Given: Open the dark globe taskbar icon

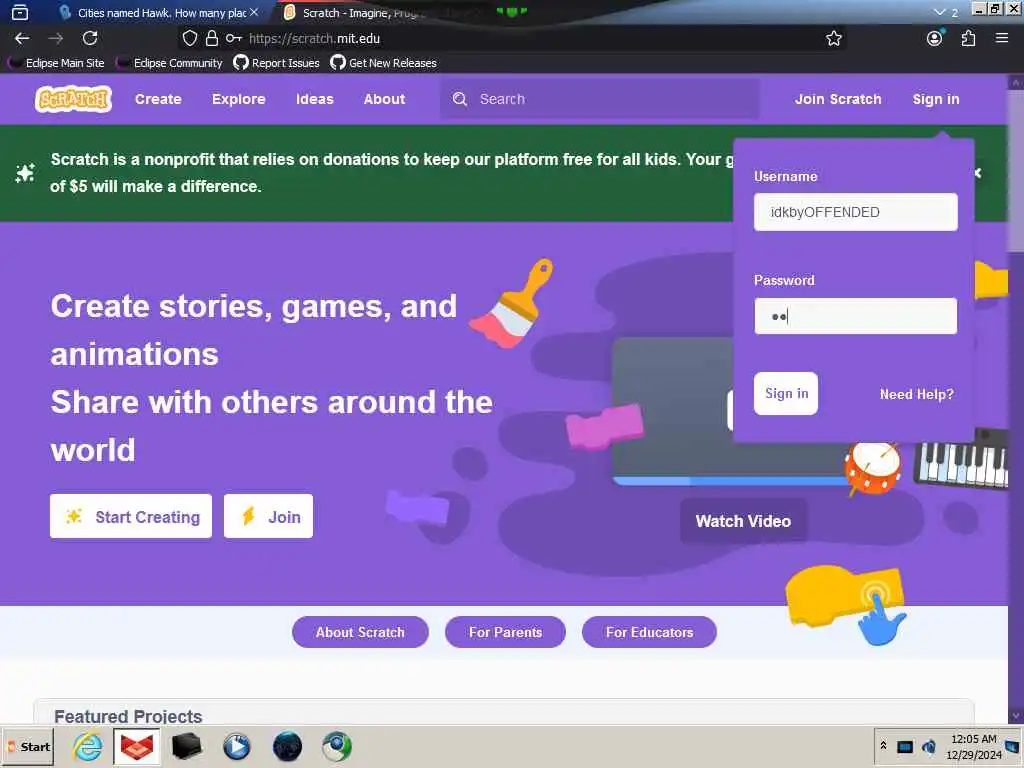Looking at the screenshot, I should point(287,746).
